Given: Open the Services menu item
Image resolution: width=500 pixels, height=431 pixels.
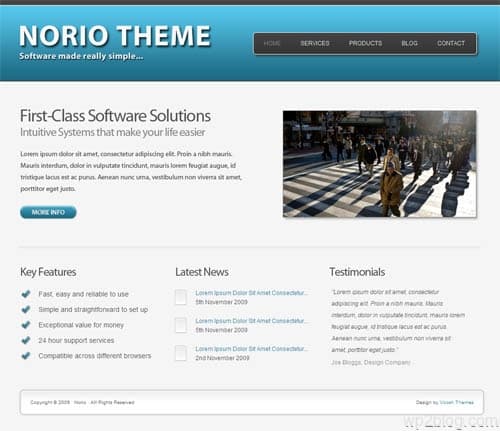Looking at the screenshot, I should coord(315,43).
